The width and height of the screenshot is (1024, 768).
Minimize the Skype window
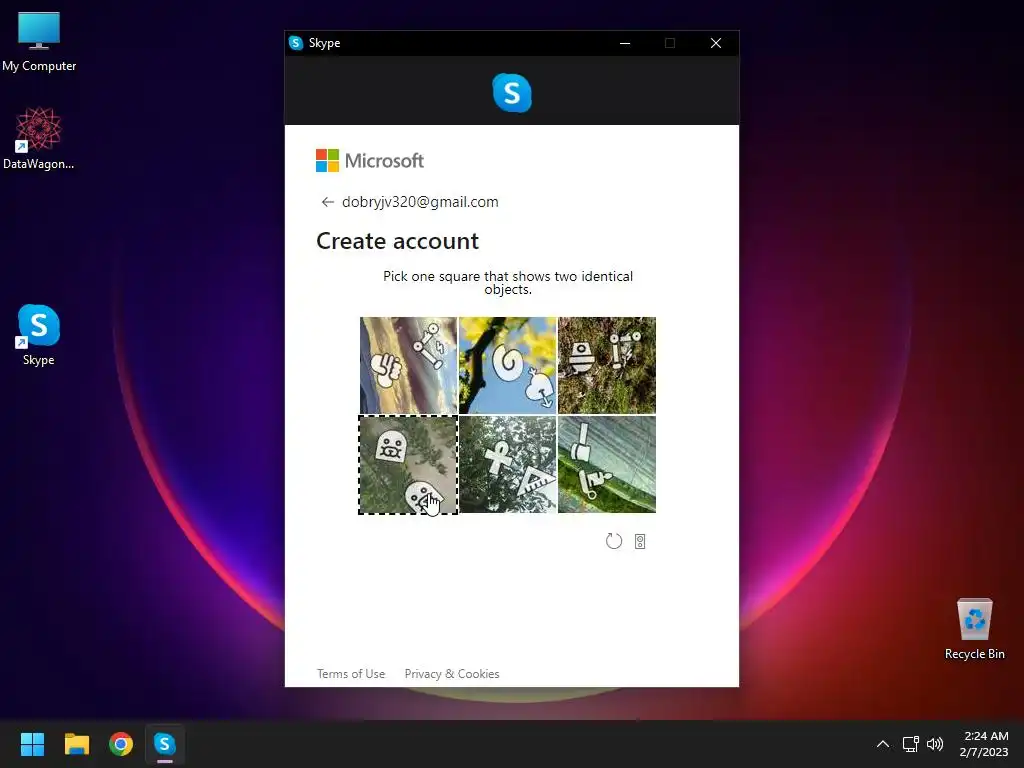point(625,43)
